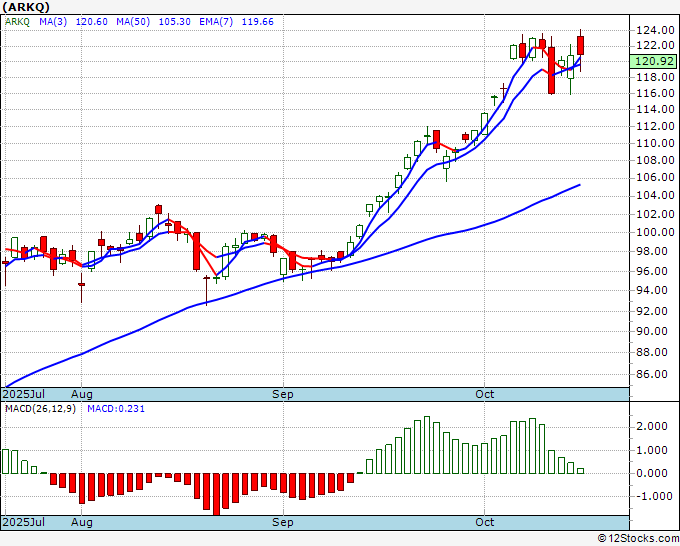Click the MACD:0.231 value
Viewport: 680px width, 546px height.
(x=116, y=409)
